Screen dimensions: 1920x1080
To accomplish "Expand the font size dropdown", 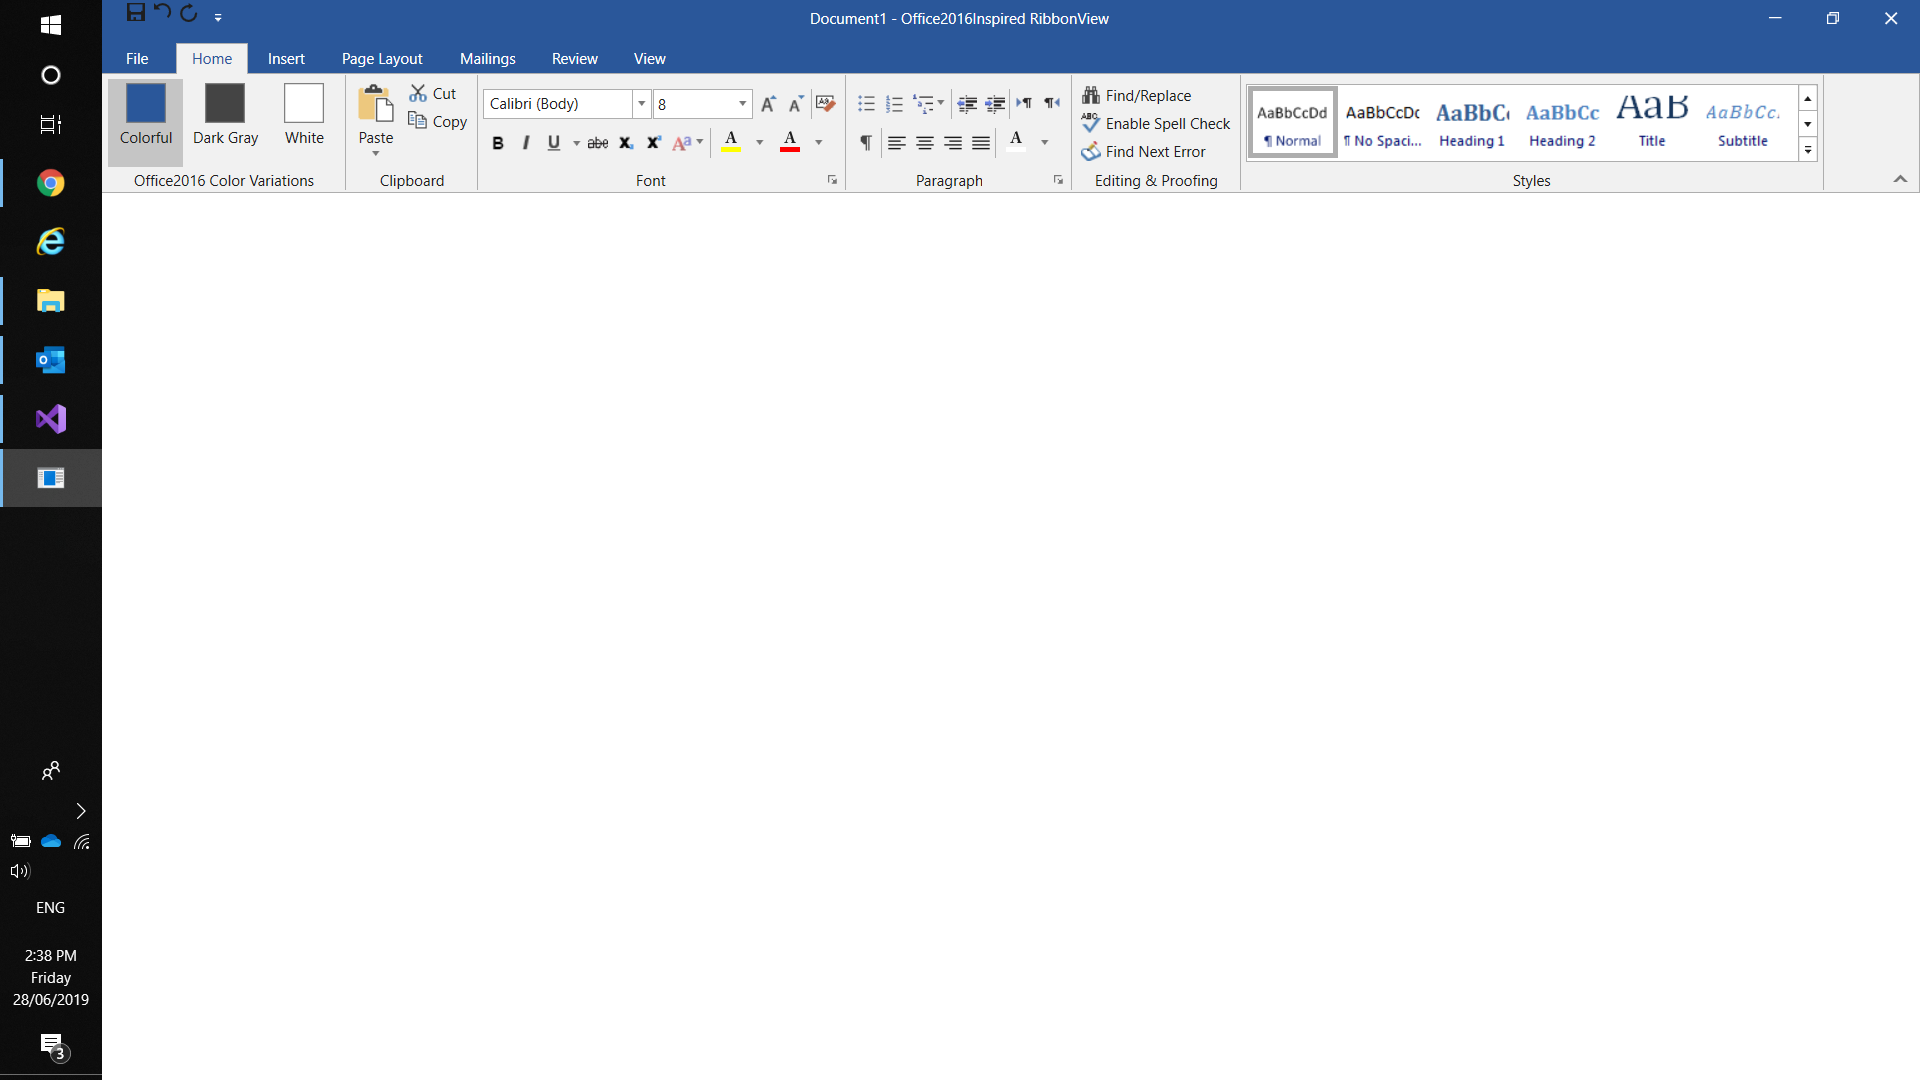I will pyautogui.click(x=742, y=104).
